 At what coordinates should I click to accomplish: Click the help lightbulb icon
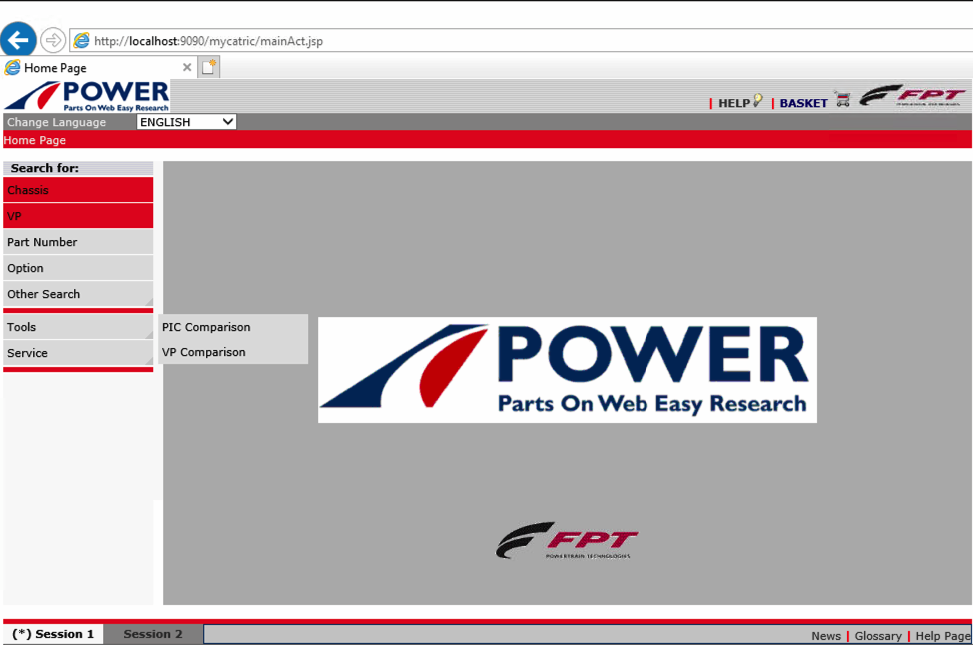[x=758, y=101]
